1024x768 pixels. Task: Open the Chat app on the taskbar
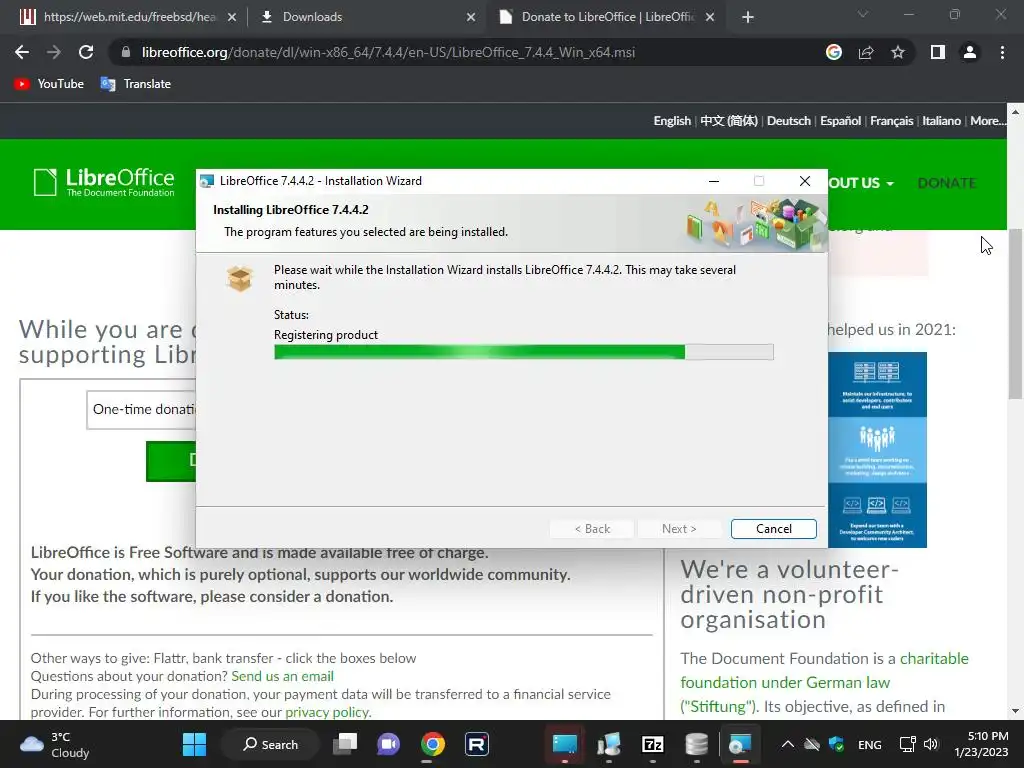tap(389, 744)
